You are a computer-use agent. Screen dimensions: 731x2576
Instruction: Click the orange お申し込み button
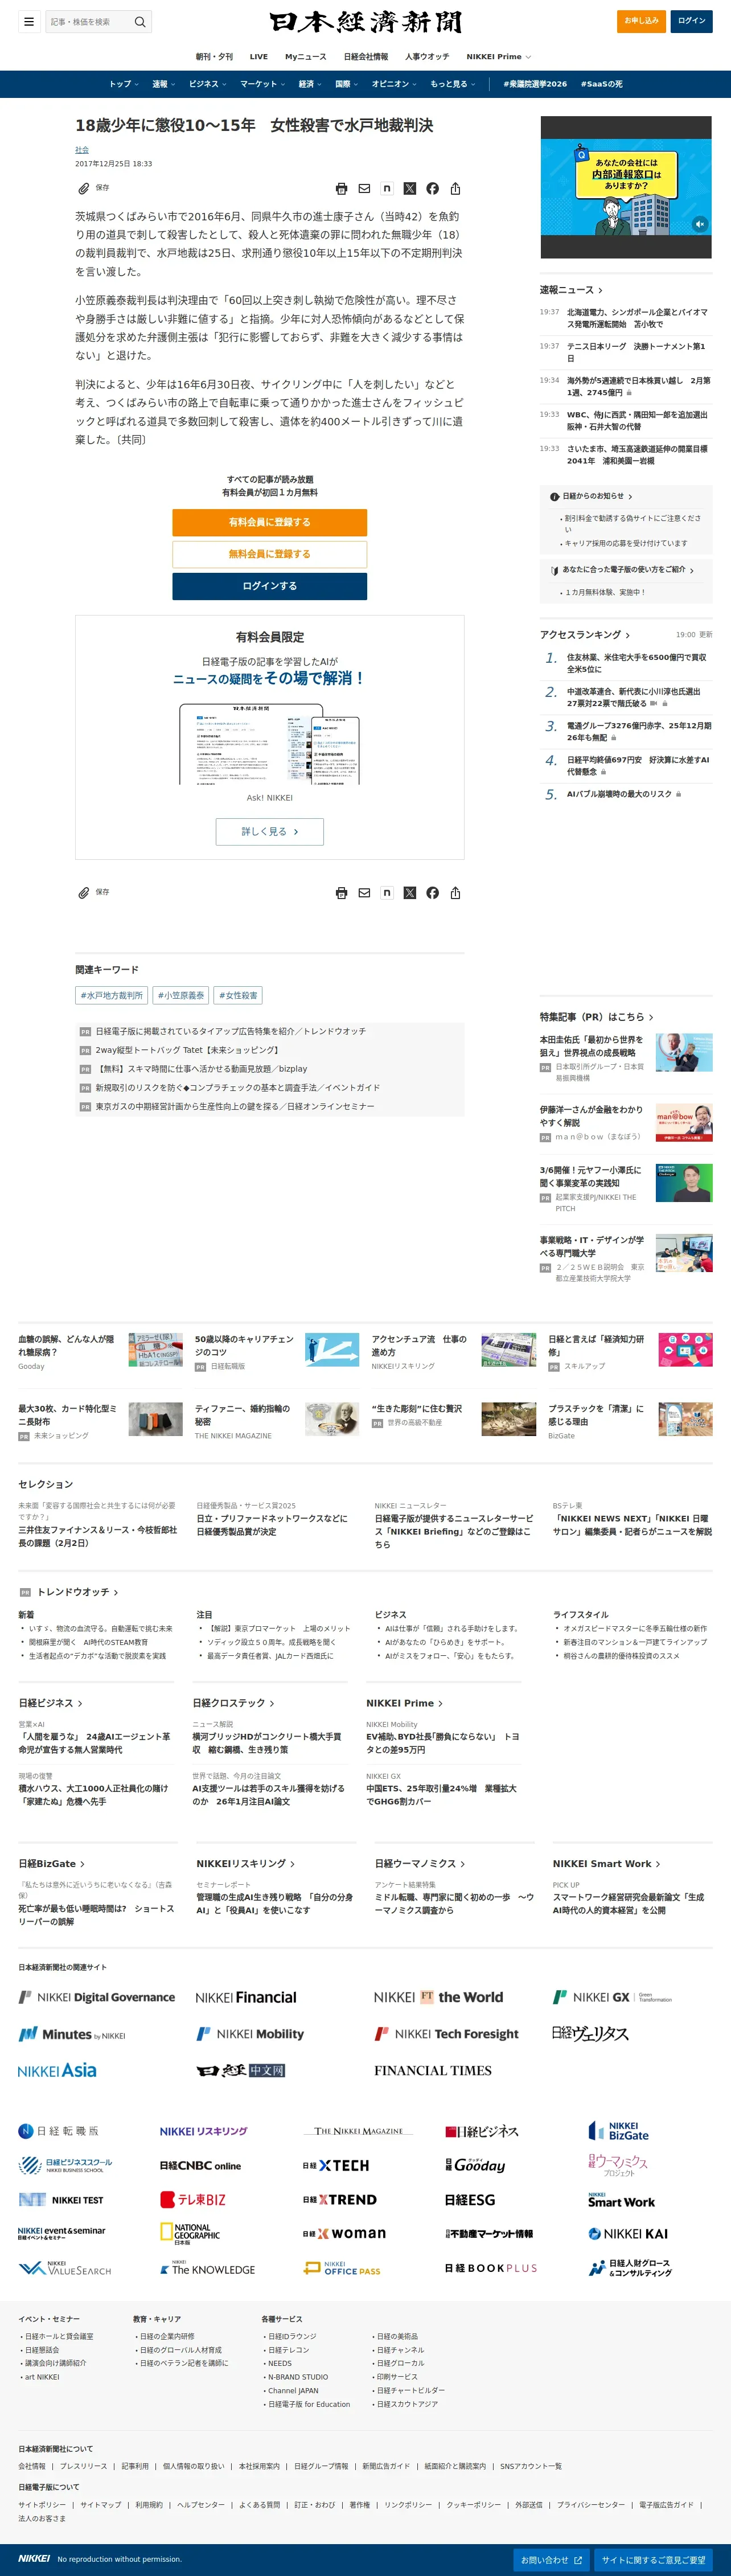tap(641, 21)
